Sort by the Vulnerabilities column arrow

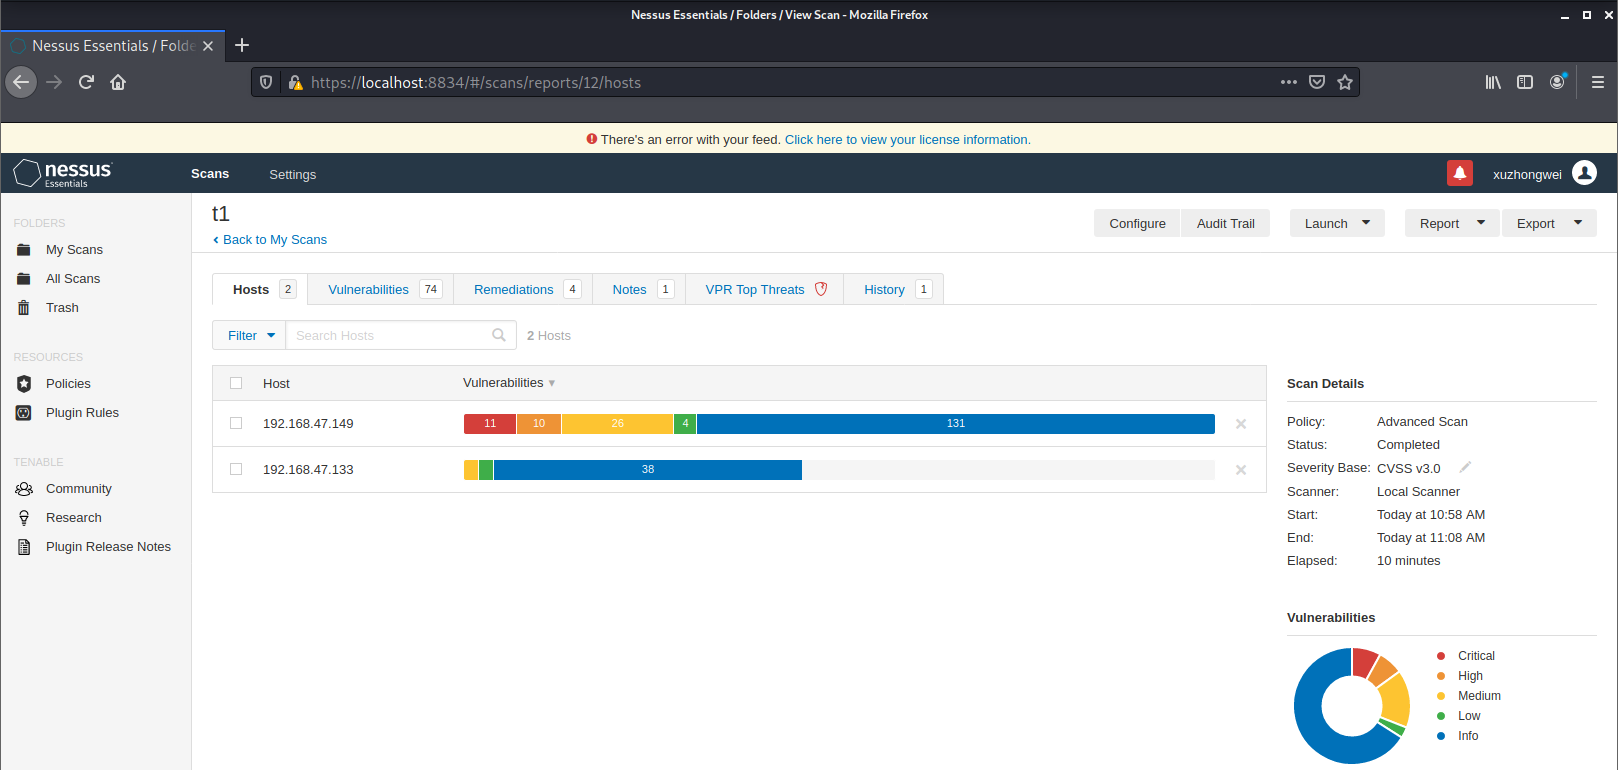click(x=552, y=383)
